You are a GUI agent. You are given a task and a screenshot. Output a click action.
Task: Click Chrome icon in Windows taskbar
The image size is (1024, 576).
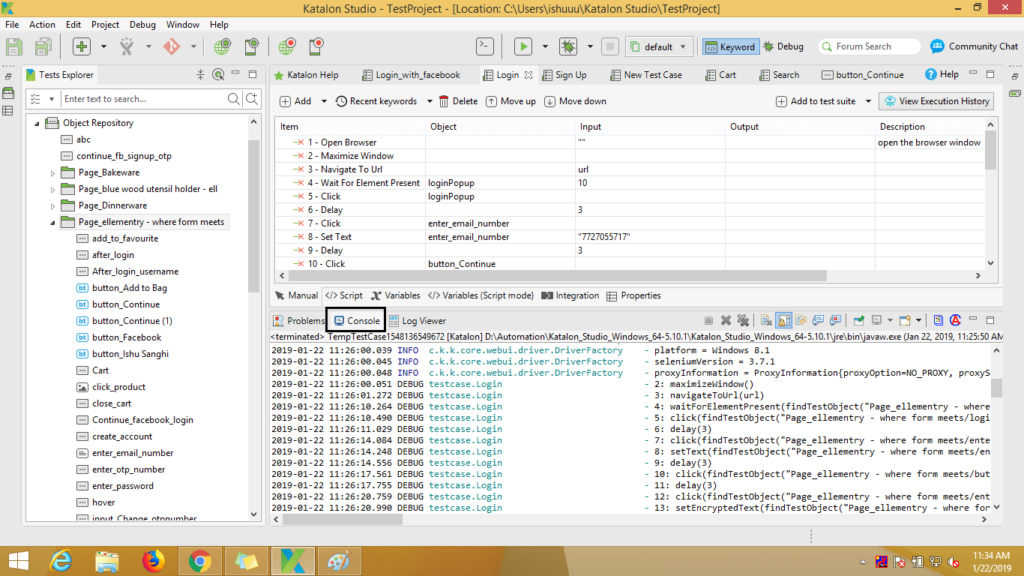point(200,560)
